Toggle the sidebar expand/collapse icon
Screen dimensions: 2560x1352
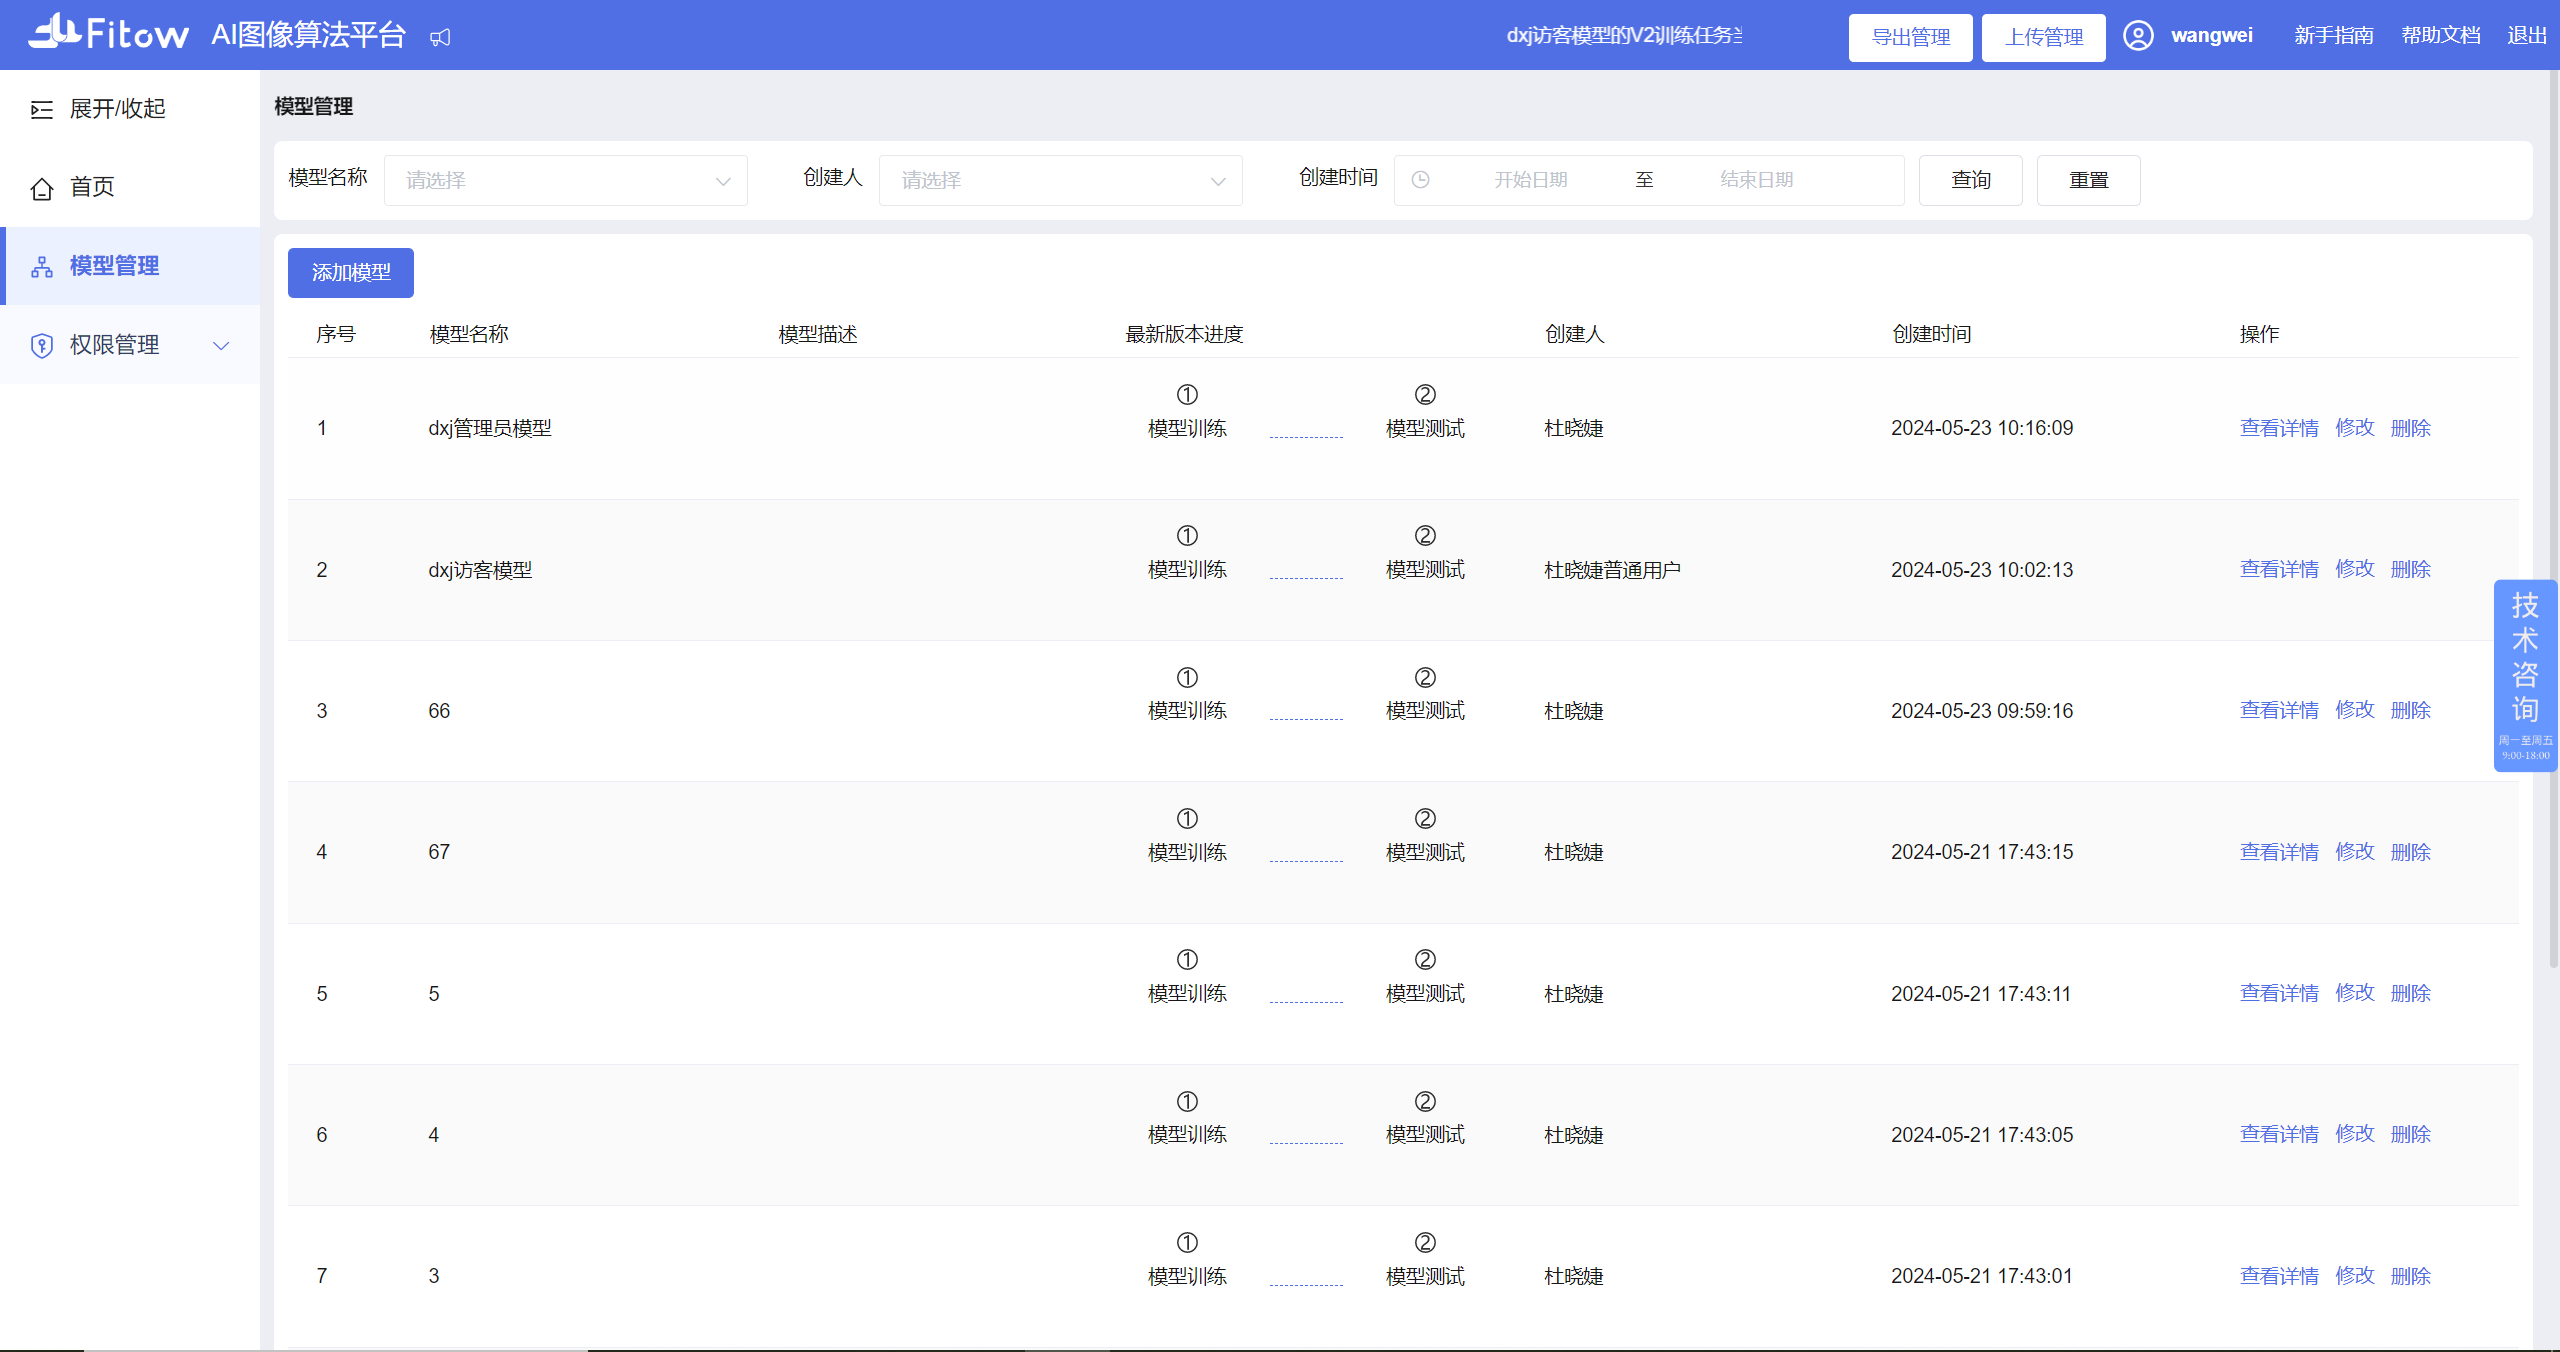coord(42,109)
